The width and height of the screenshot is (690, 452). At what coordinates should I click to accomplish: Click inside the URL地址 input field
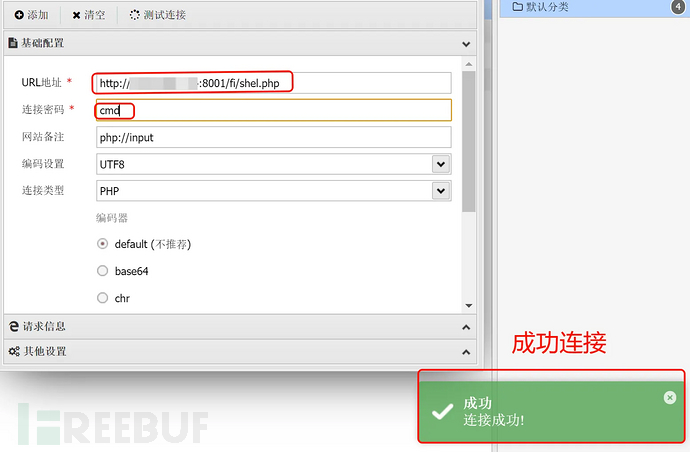(x=274, y=83)
